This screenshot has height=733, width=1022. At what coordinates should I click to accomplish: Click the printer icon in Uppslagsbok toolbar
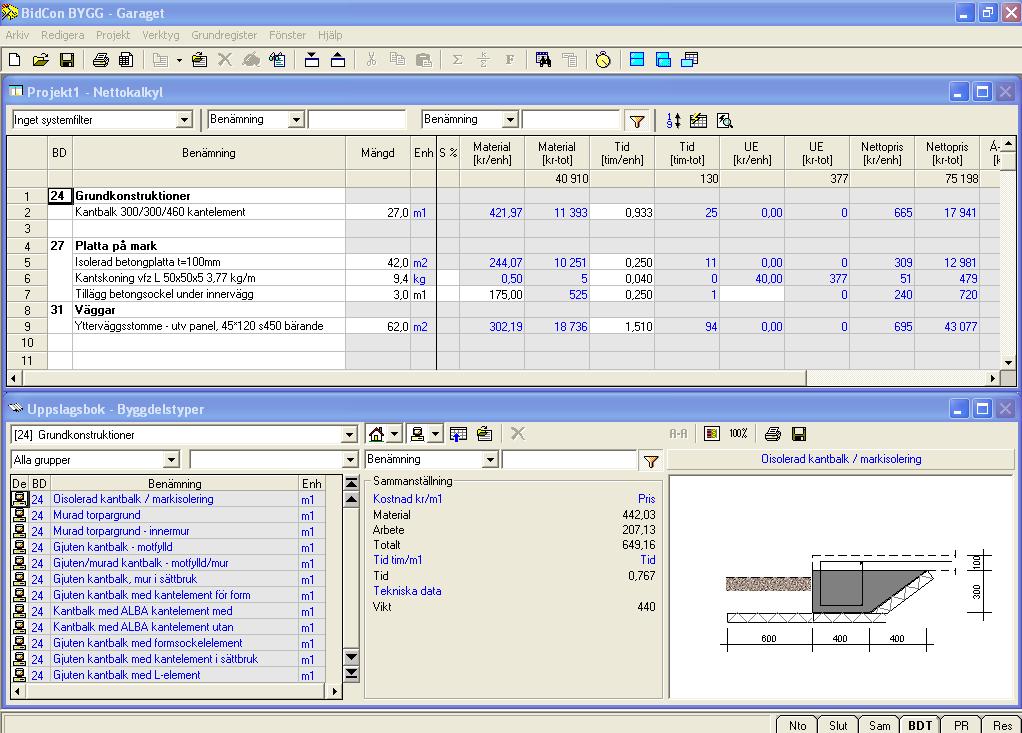(x=772, y=434)
